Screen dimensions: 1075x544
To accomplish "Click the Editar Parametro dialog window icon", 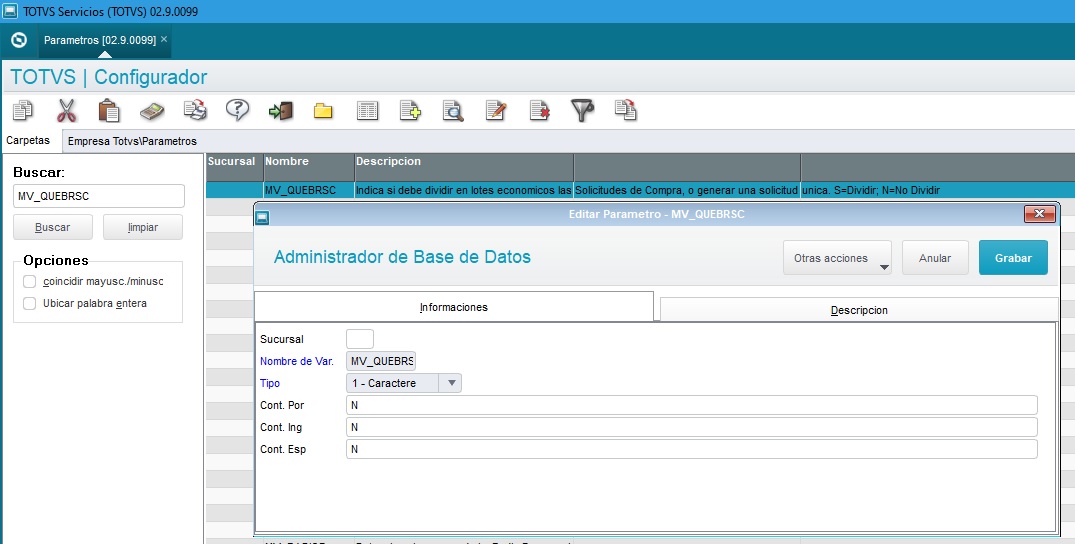I will 262,218.
